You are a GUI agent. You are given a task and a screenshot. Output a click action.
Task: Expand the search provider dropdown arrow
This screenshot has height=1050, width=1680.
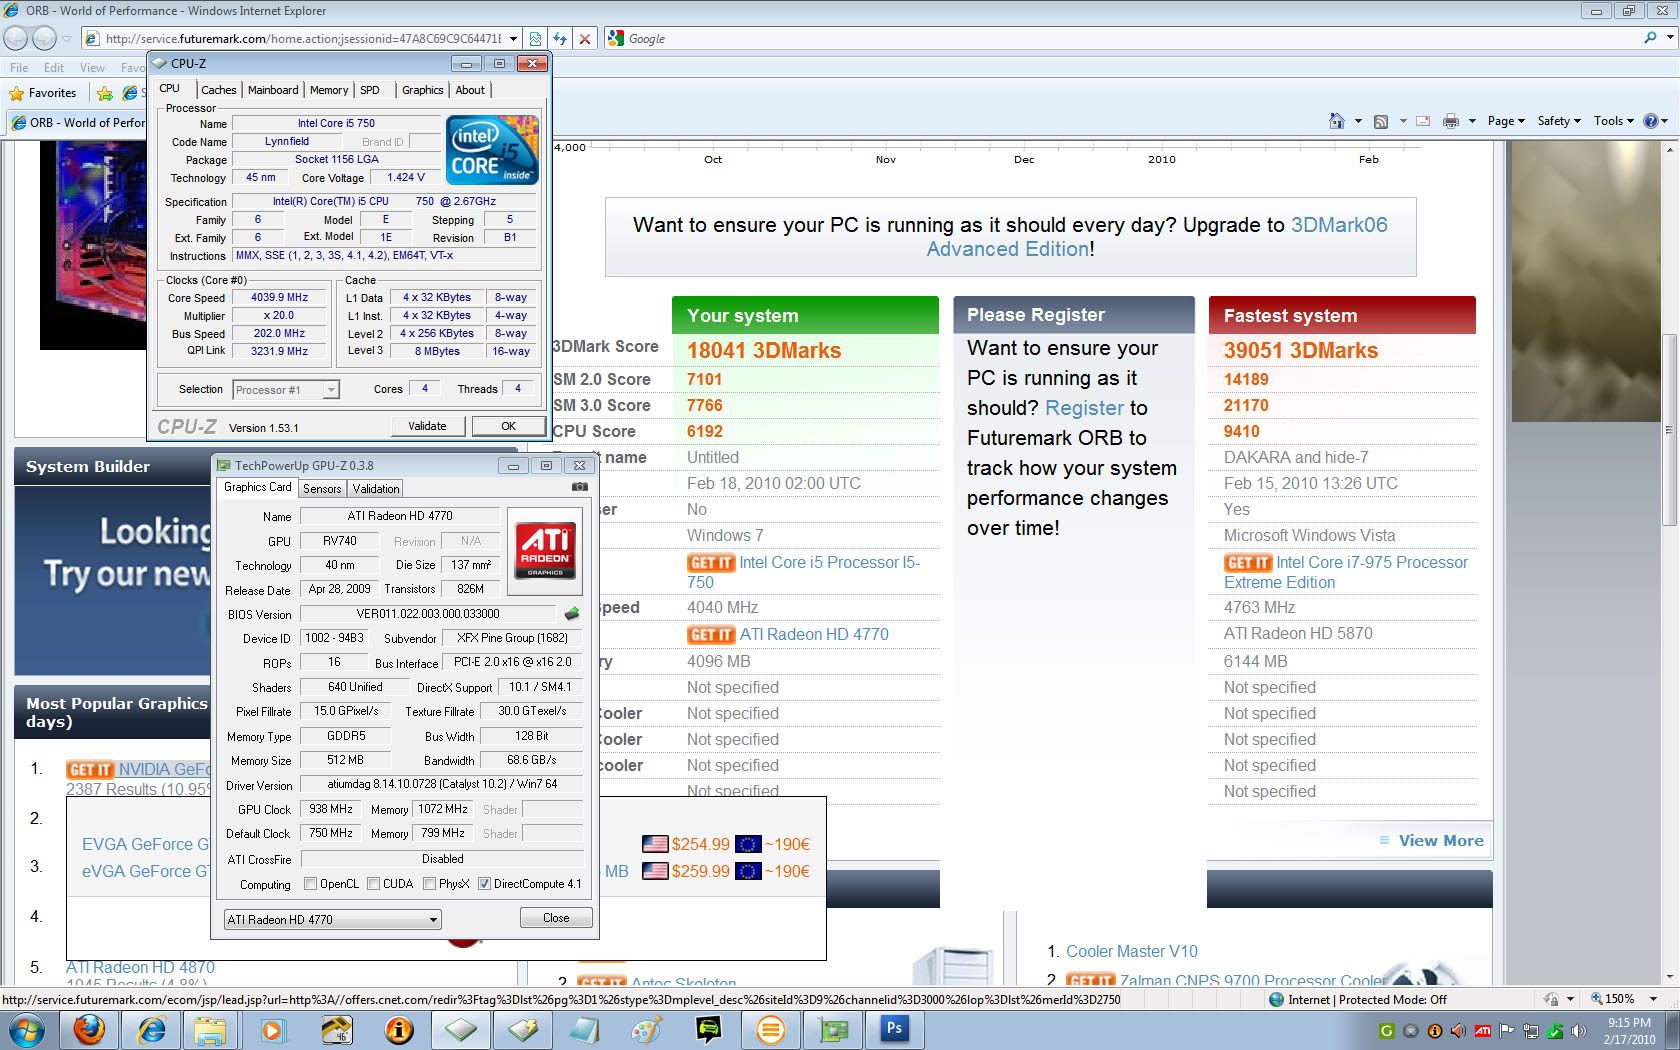pyautogui.click(x=1670, y=38)
